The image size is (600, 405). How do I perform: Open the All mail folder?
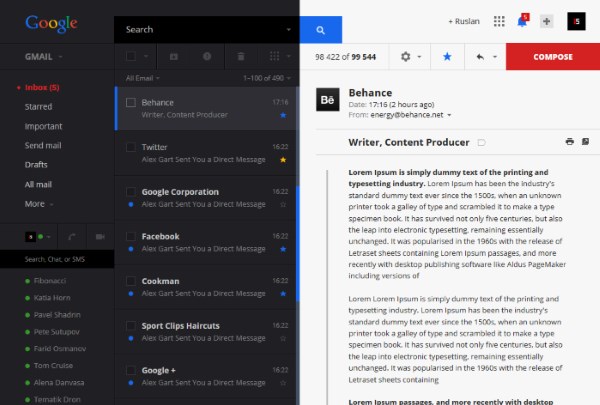(x=38, y=185)
